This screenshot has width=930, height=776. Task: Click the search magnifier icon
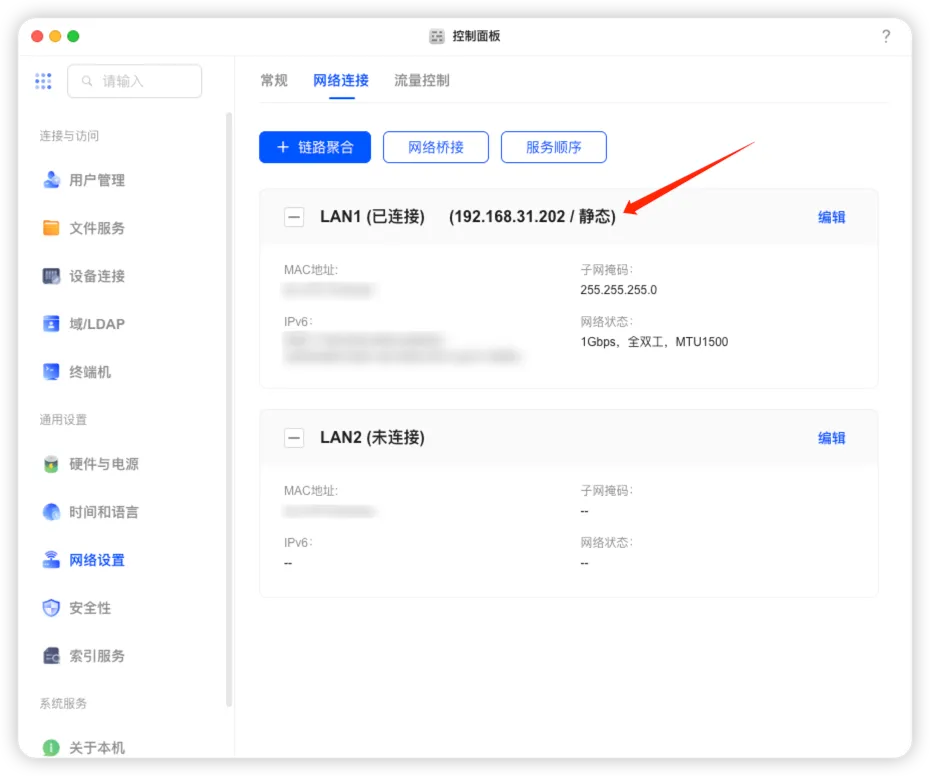pos(87,81)
